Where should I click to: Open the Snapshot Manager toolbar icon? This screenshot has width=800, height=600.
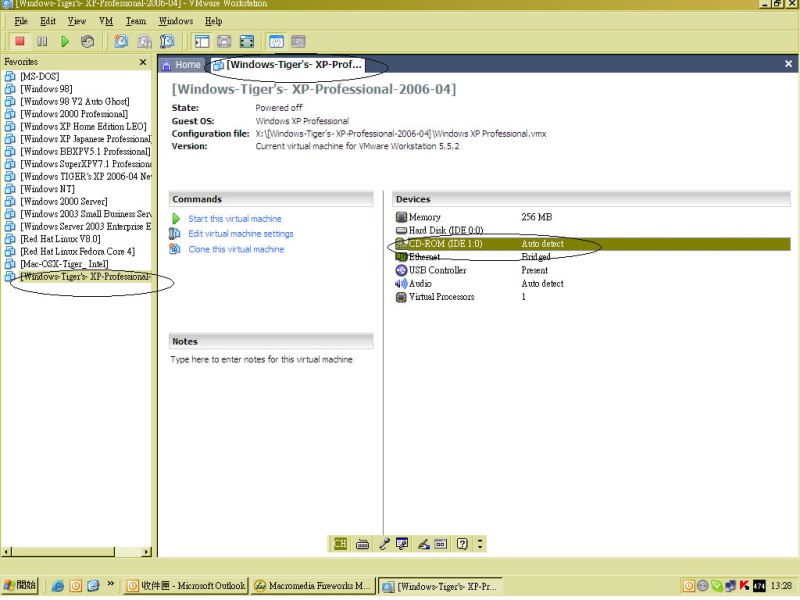coord(167,41)
